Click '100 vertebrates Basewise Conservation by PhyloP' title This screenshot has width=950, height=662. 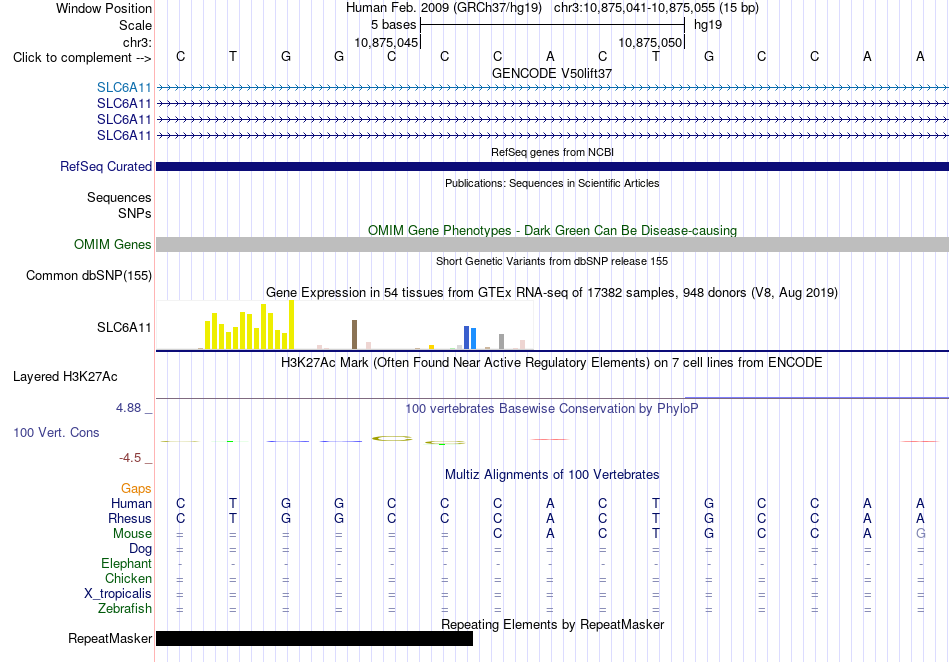point(552,409)
